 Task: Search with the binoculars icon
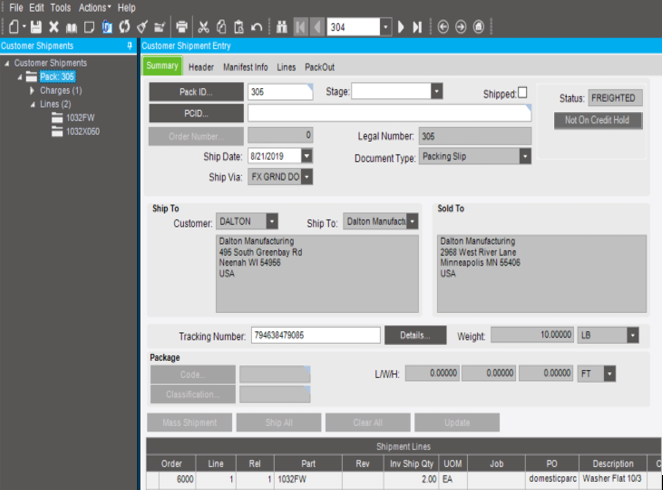tap(282, 27)
